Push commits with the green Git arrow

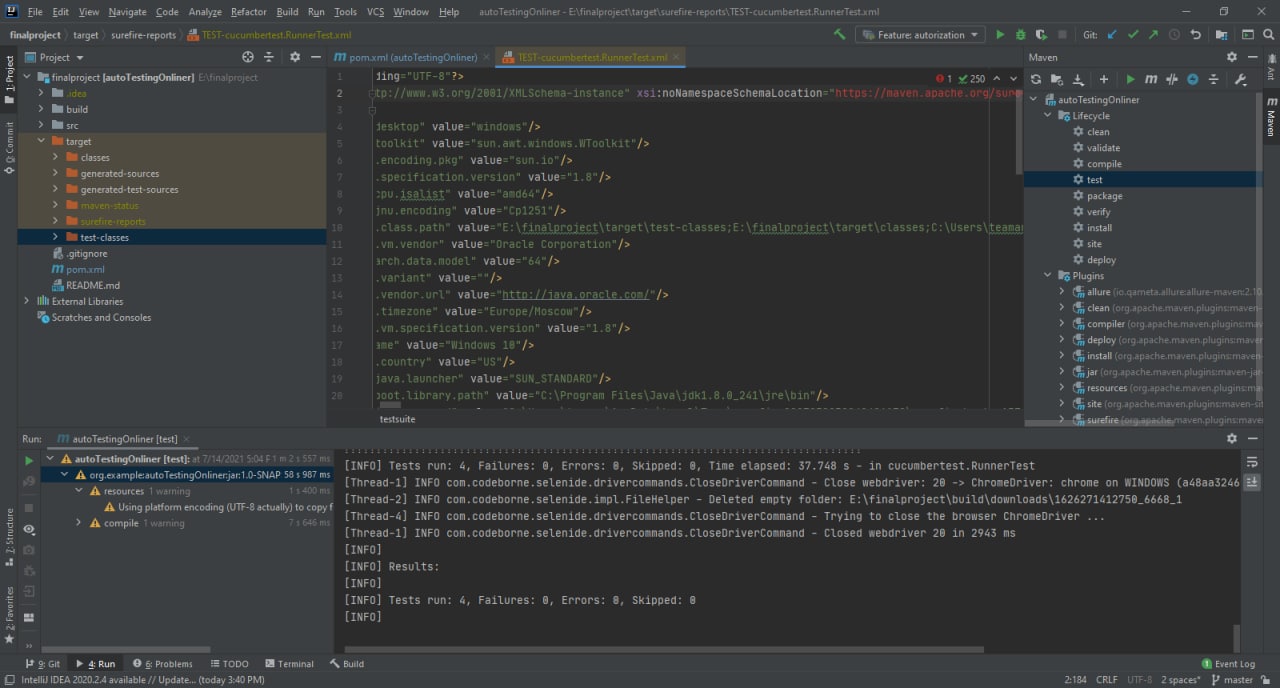coord(1154,35)
